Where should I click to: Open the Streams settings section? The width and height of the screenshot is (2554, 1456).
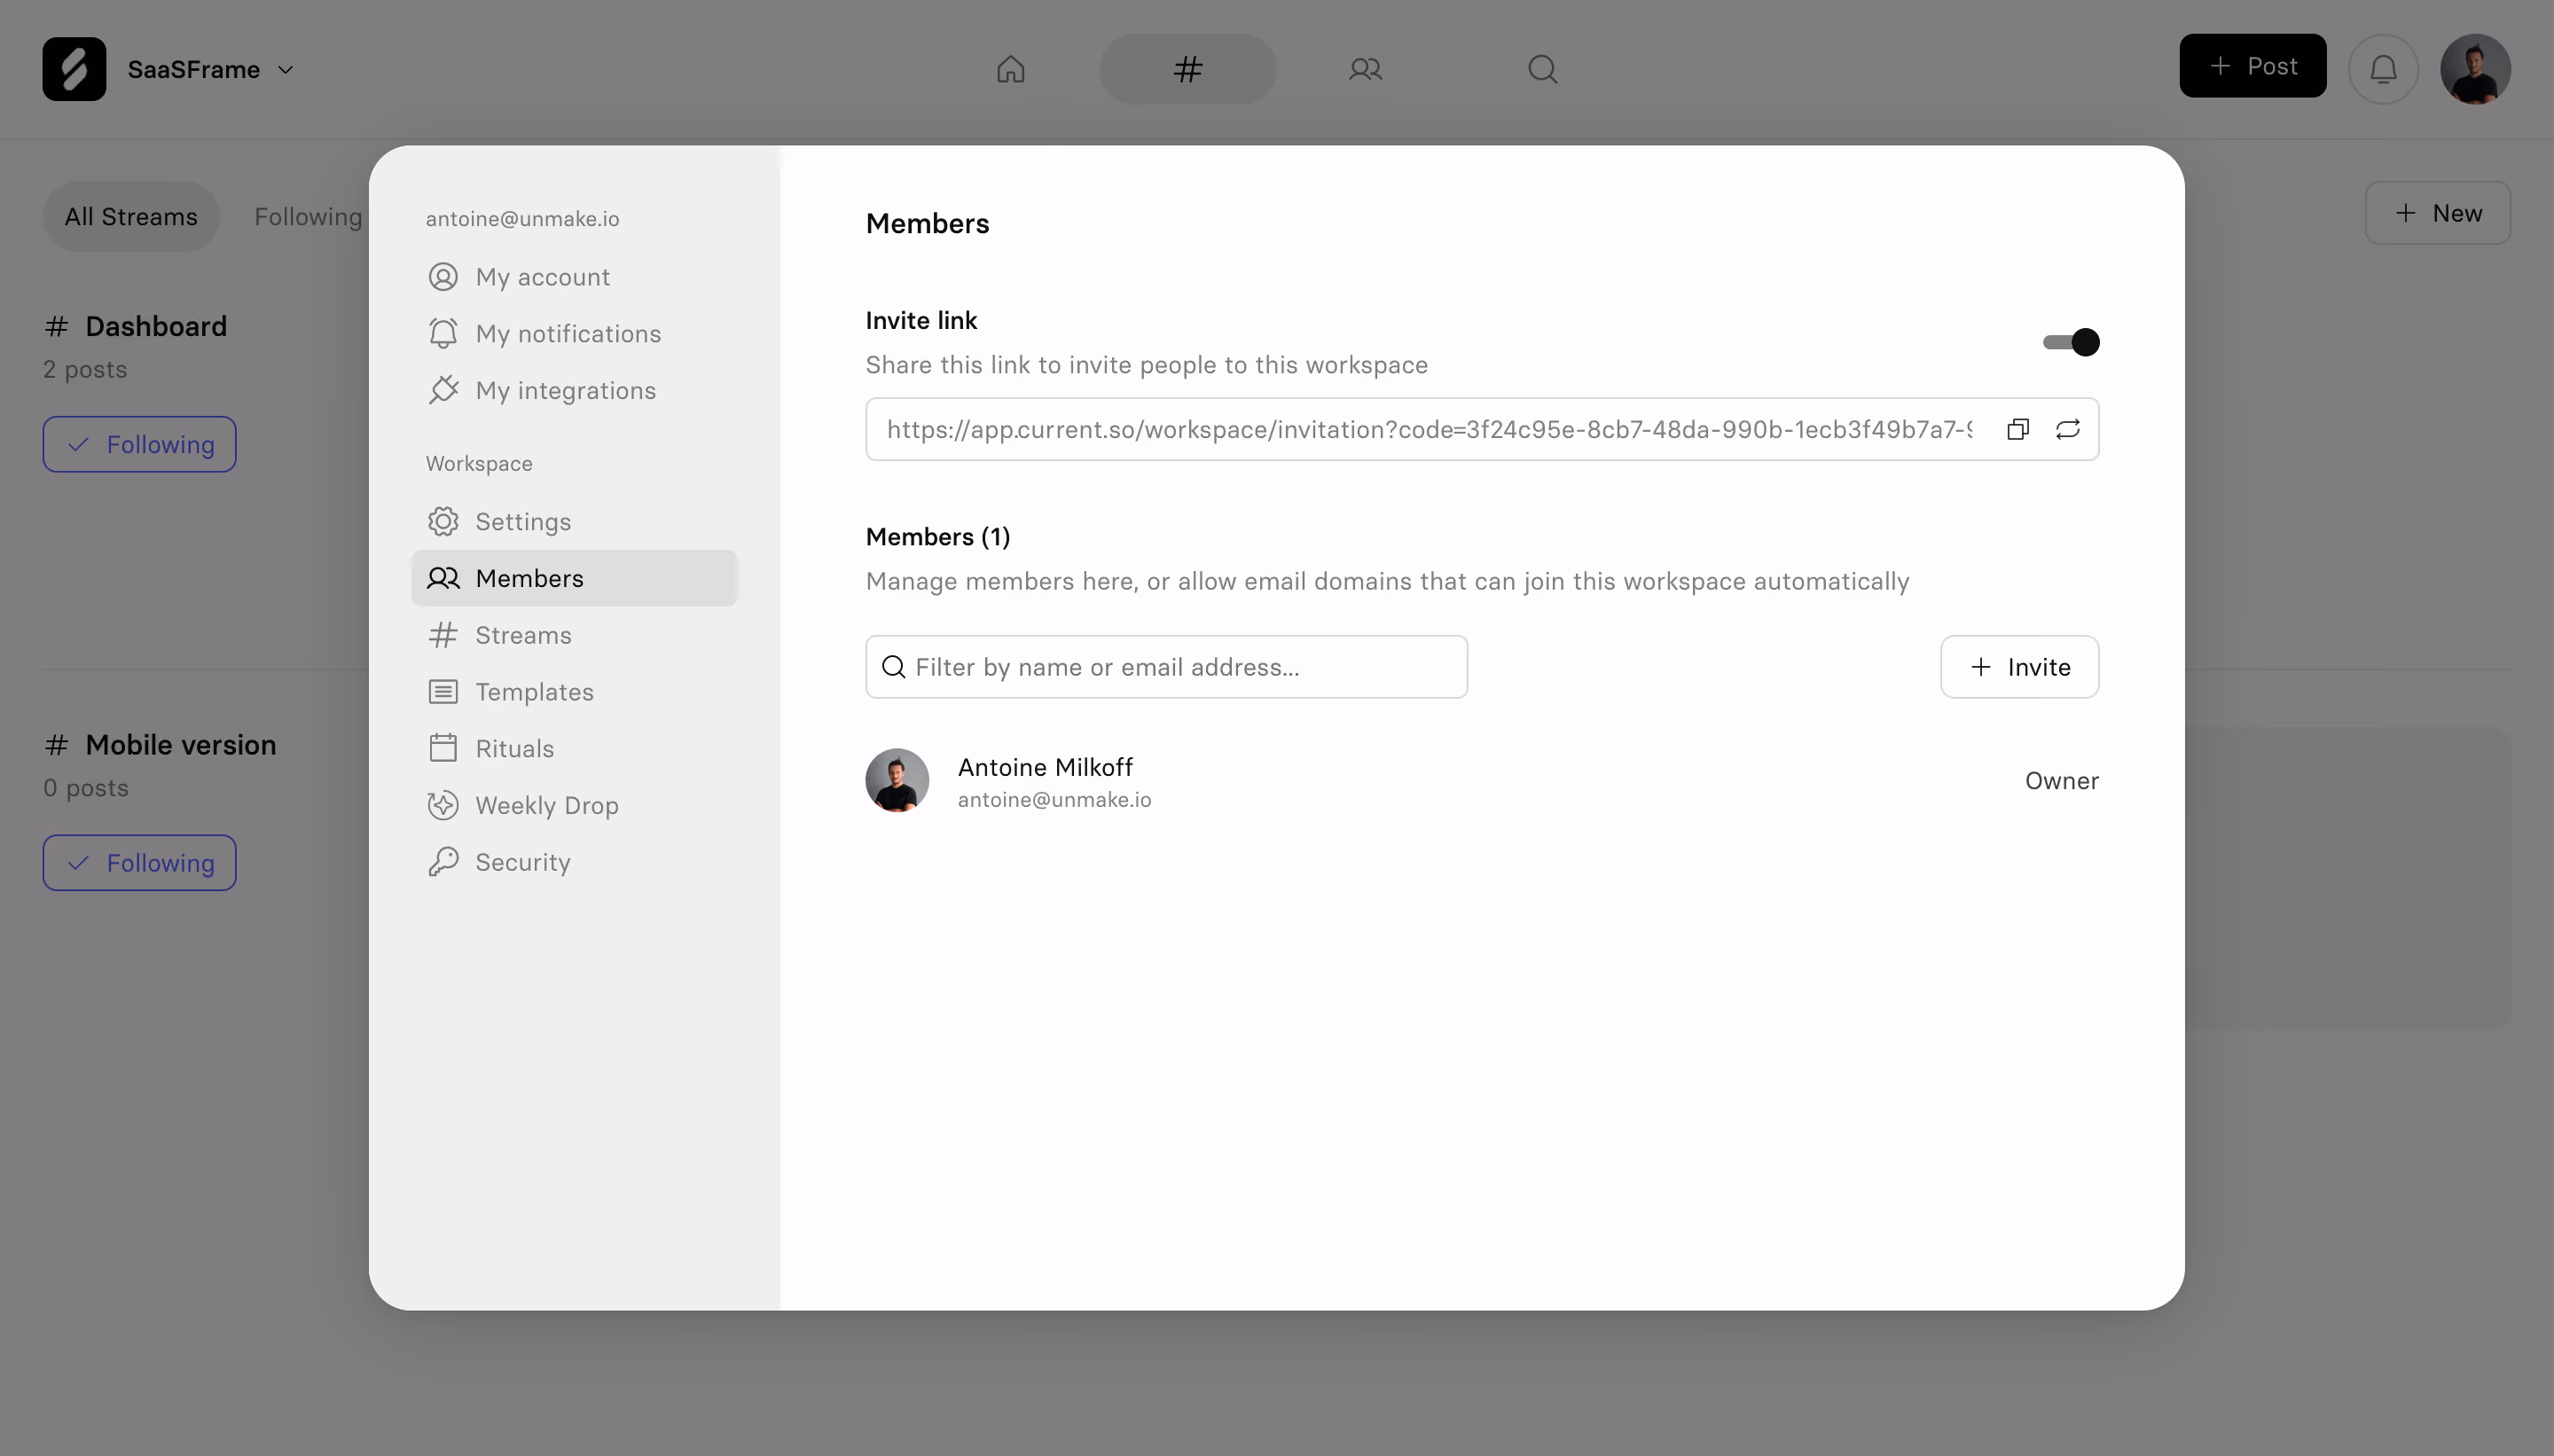[x=574, y=635]
